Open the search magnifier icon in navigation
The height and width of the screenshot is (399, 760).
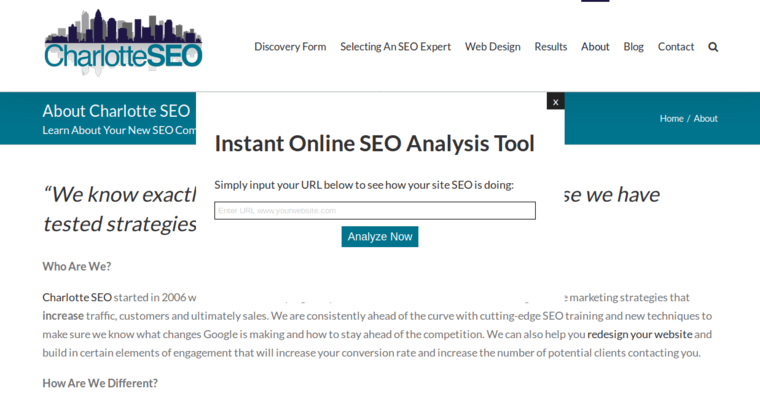713,47
